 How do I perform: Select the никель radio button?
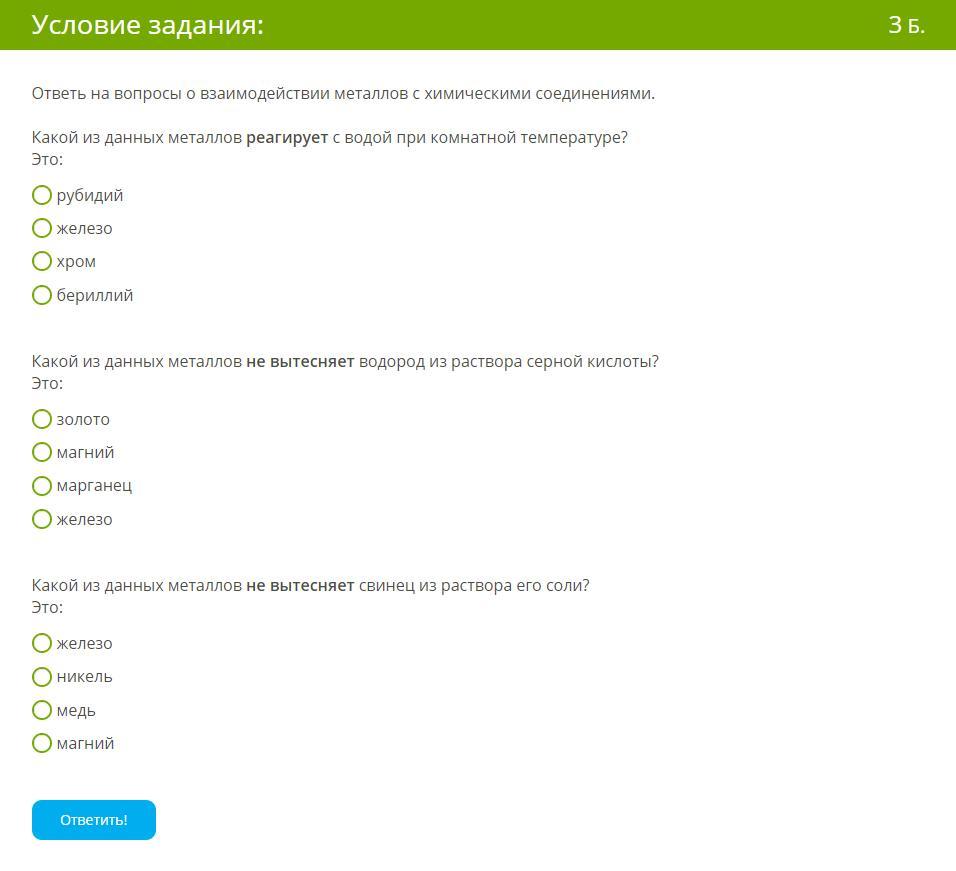tap(42, 676)
